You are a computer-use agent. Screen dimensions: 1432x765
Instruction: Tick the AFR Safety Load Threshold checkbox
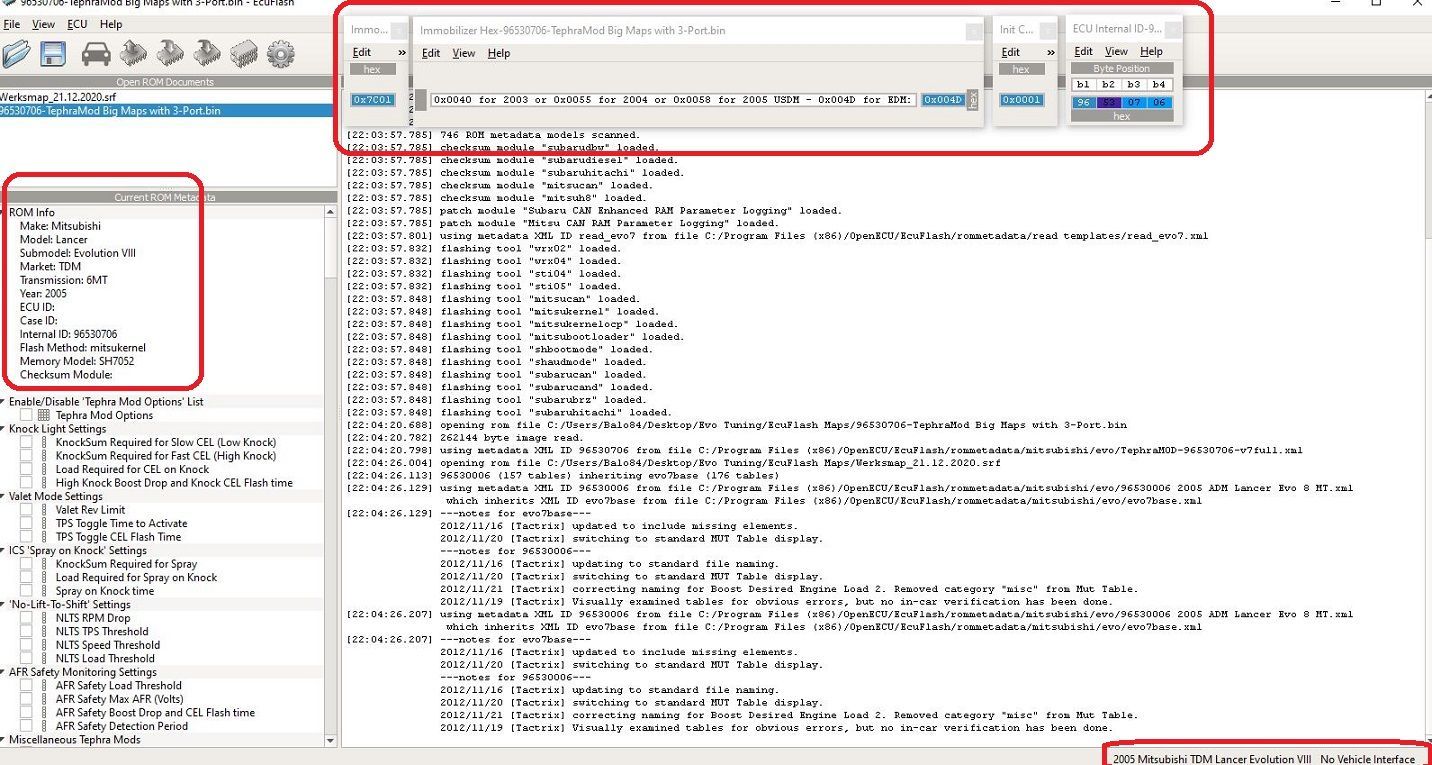[x=26, y=686]
